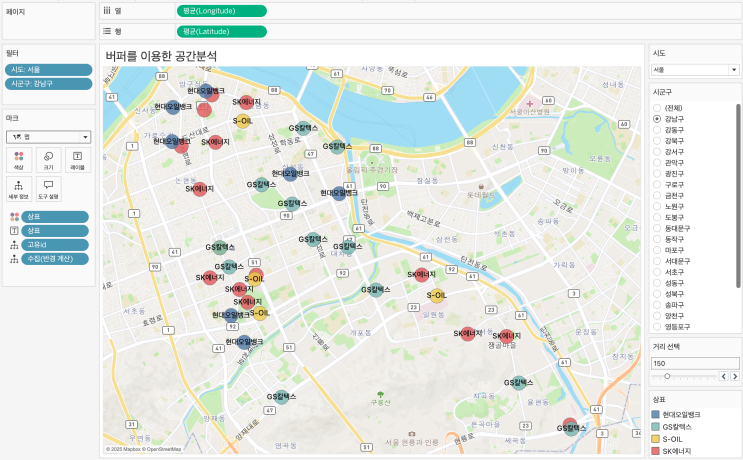Click the 버퍼를 이용한 공간분석 sheet title
Viewport: 743px width, 460px height.
161,56
